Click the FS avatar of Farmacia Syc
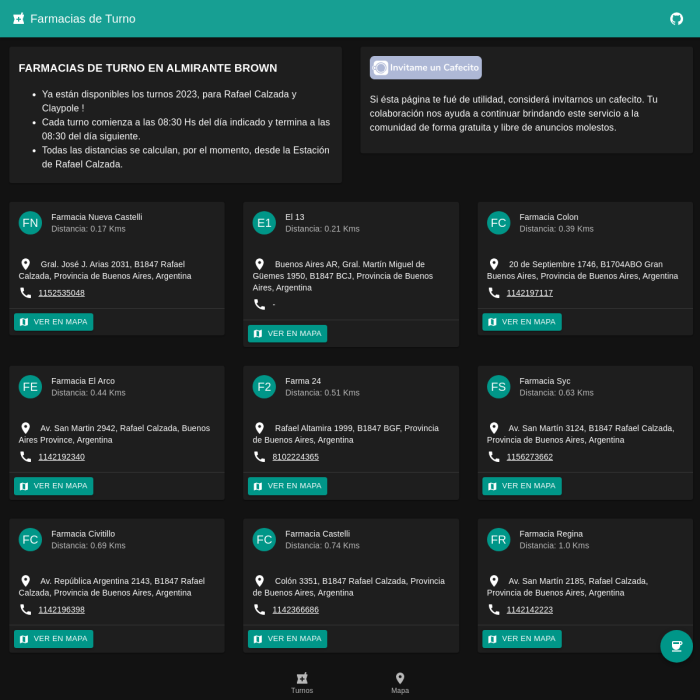The height and width of the screenshot is (700, 700). pyautogui.click(x=498, y=387)
